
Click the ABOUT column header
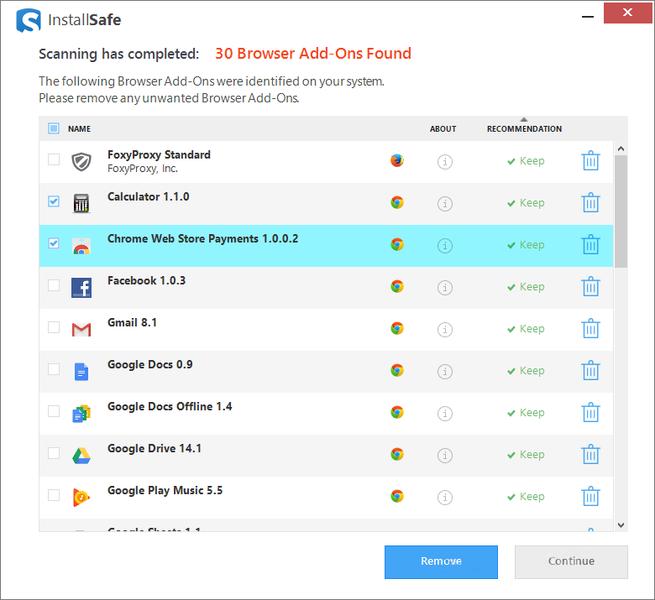coord(443,129)
